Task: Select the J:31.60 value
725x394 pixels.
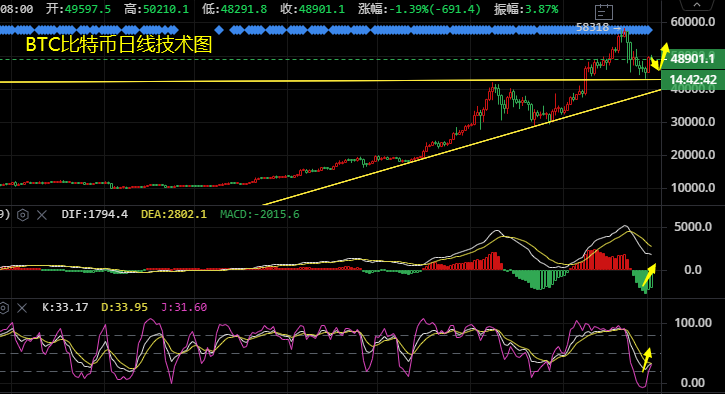Action: (x=184, y=308)
